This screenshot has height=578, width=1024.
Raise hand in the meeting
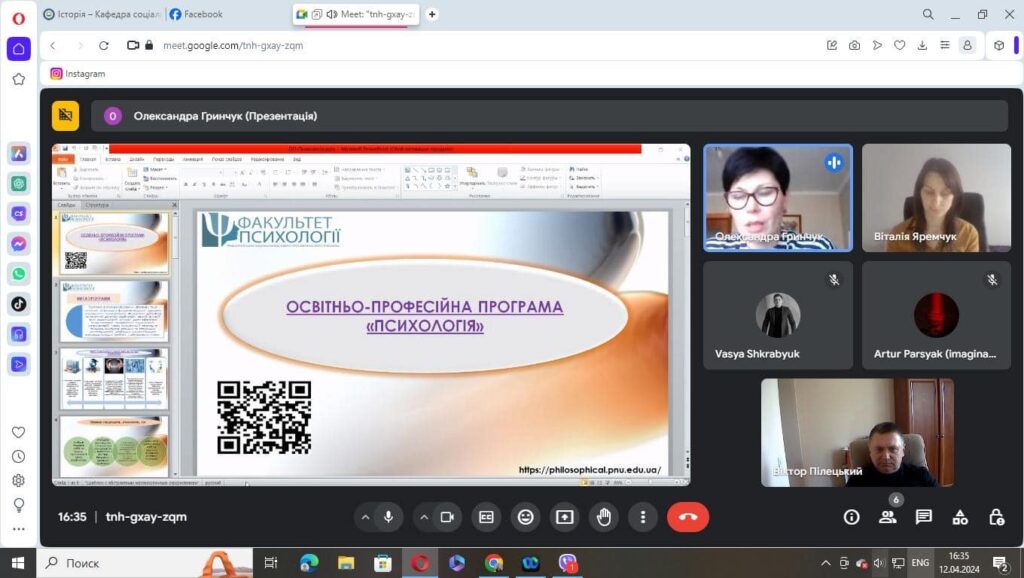(604, 517)
